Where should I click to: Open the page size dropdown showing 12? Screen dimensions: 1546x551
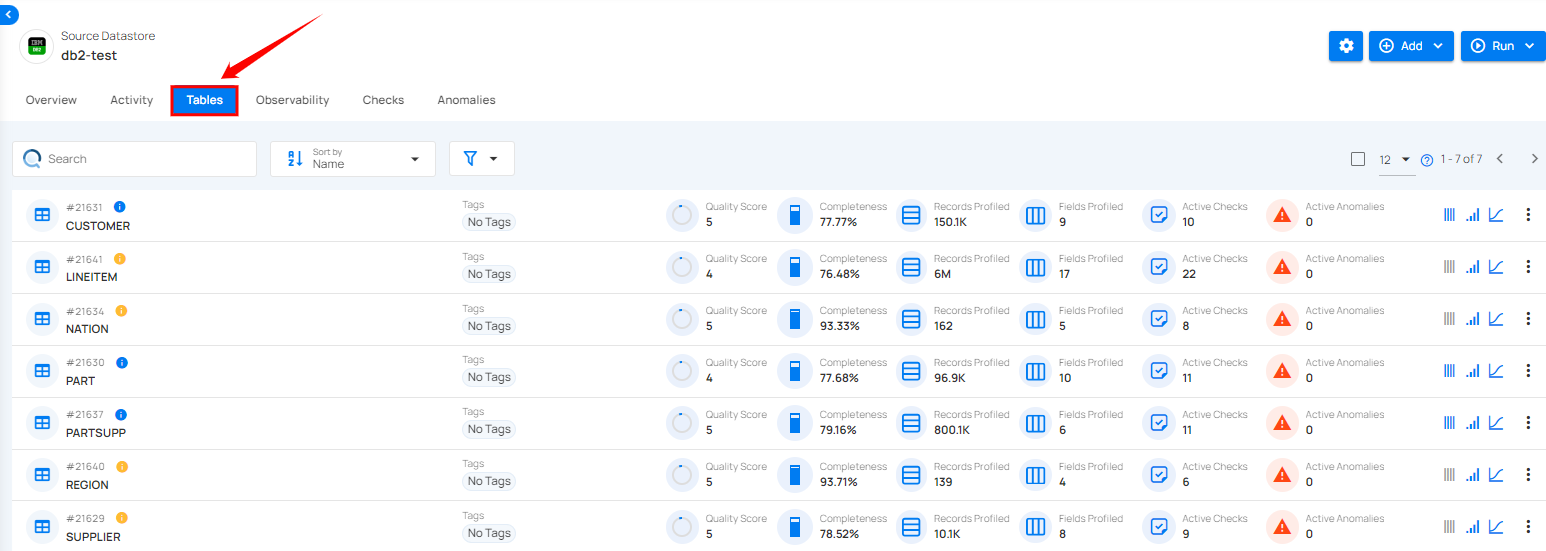1395,159
